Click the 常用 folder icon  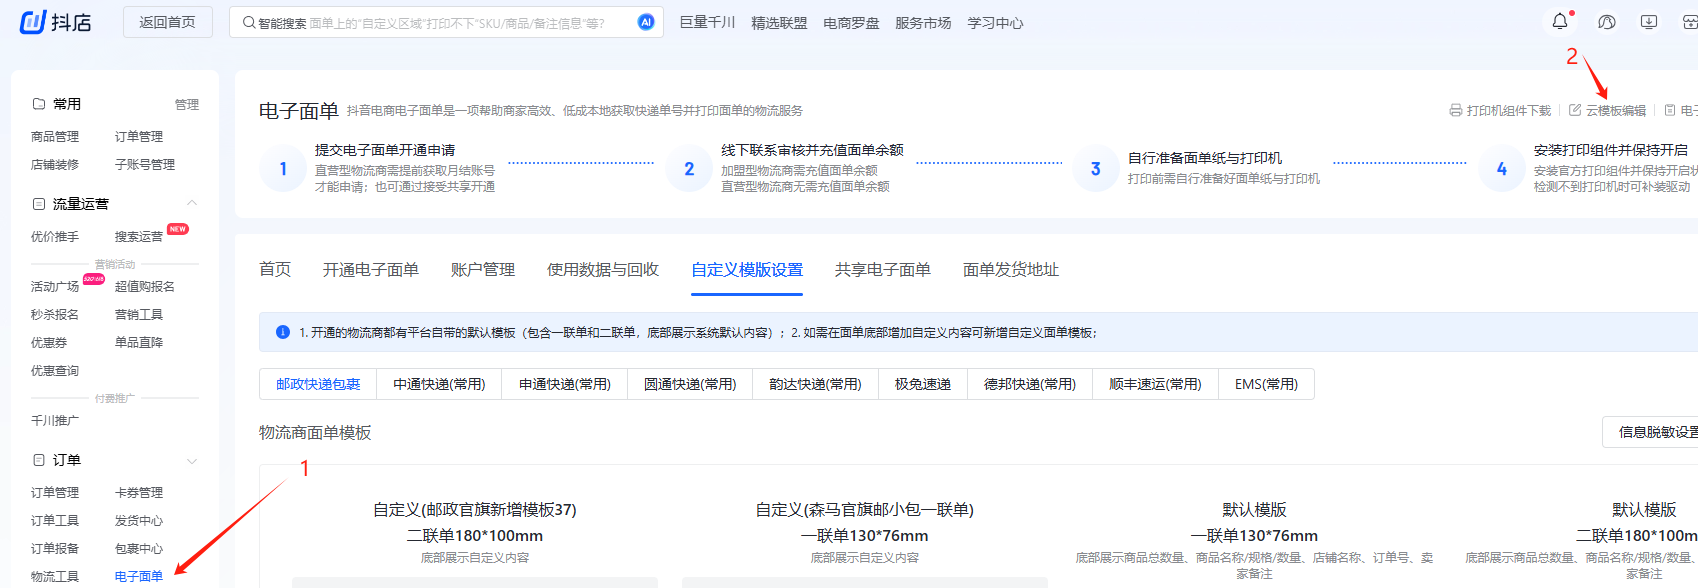tap(39, 104)
